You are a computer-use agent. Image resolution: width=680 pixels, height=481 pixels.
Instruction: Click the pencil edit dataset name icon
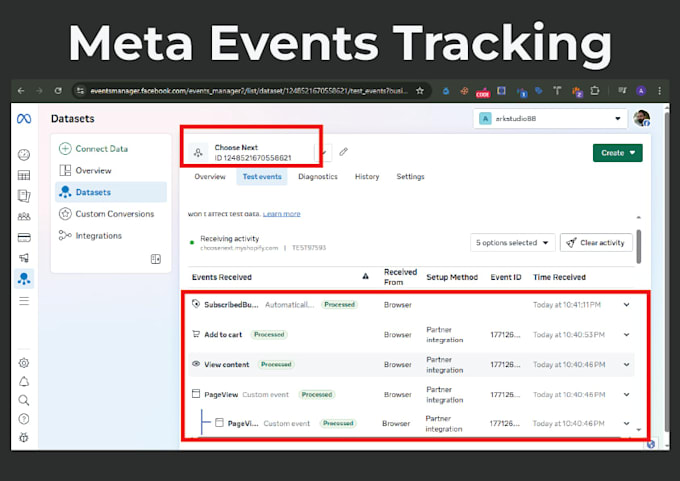(x=343, y=151)
